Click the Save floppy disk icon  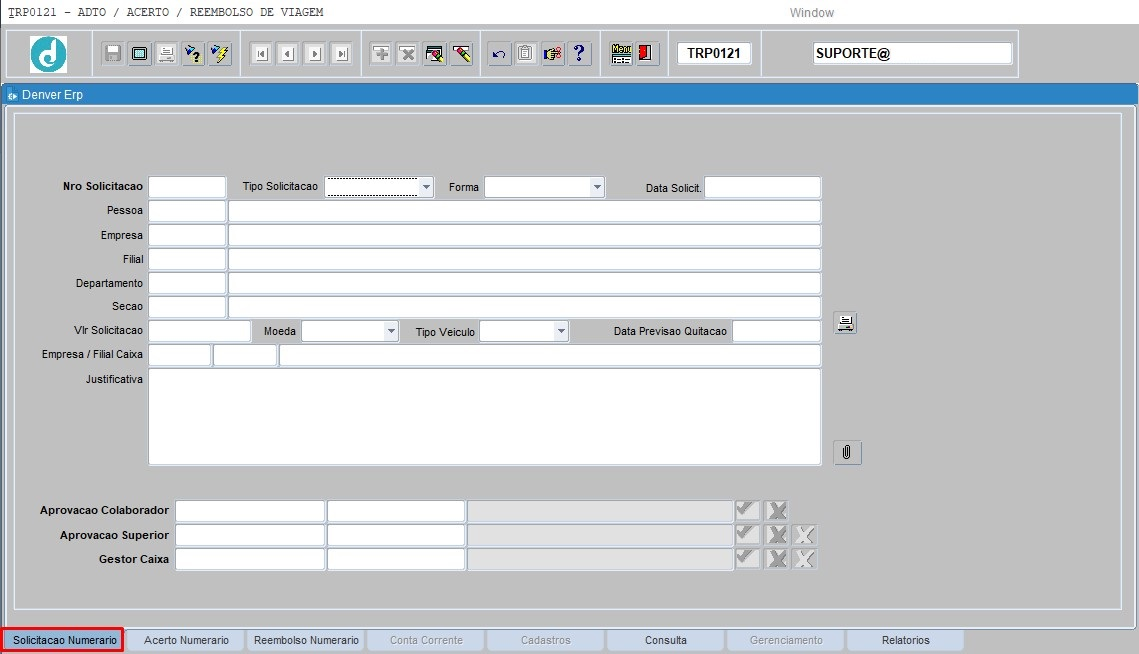click(x=113, y=54)
